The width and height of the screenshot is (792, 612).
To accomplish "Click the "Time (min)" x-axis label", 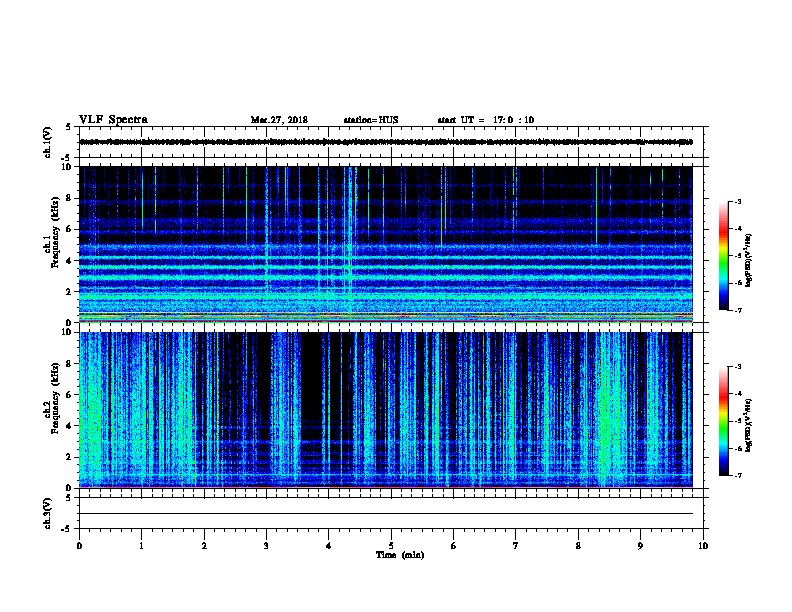I will point(400,555).
